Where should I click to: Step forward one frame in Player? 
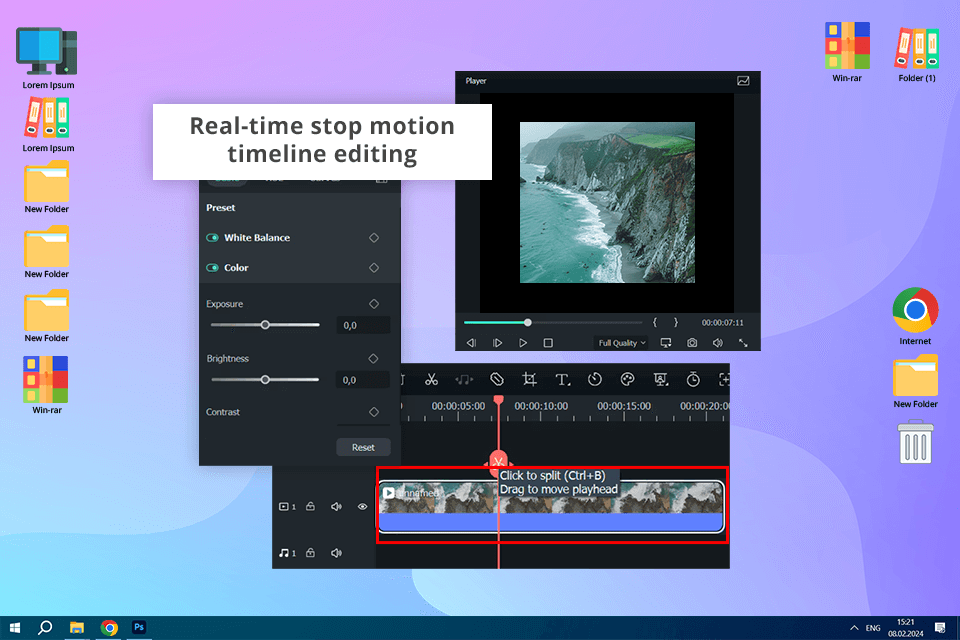pyautogui.click(x=497, y=343)
